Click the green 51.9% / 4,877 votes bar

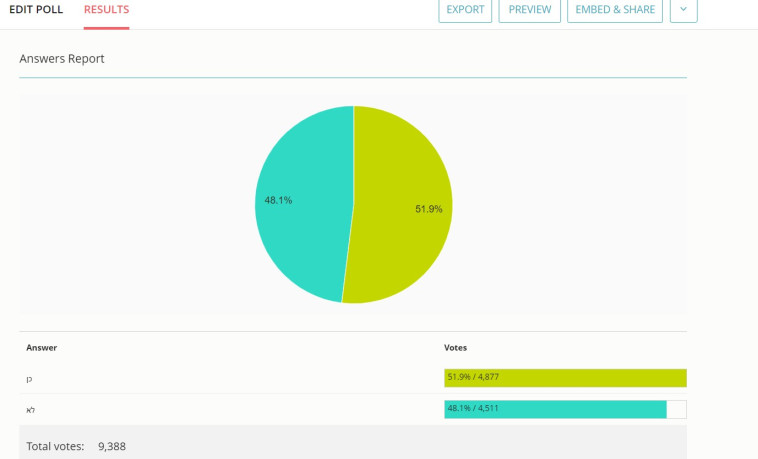point(565,377)
